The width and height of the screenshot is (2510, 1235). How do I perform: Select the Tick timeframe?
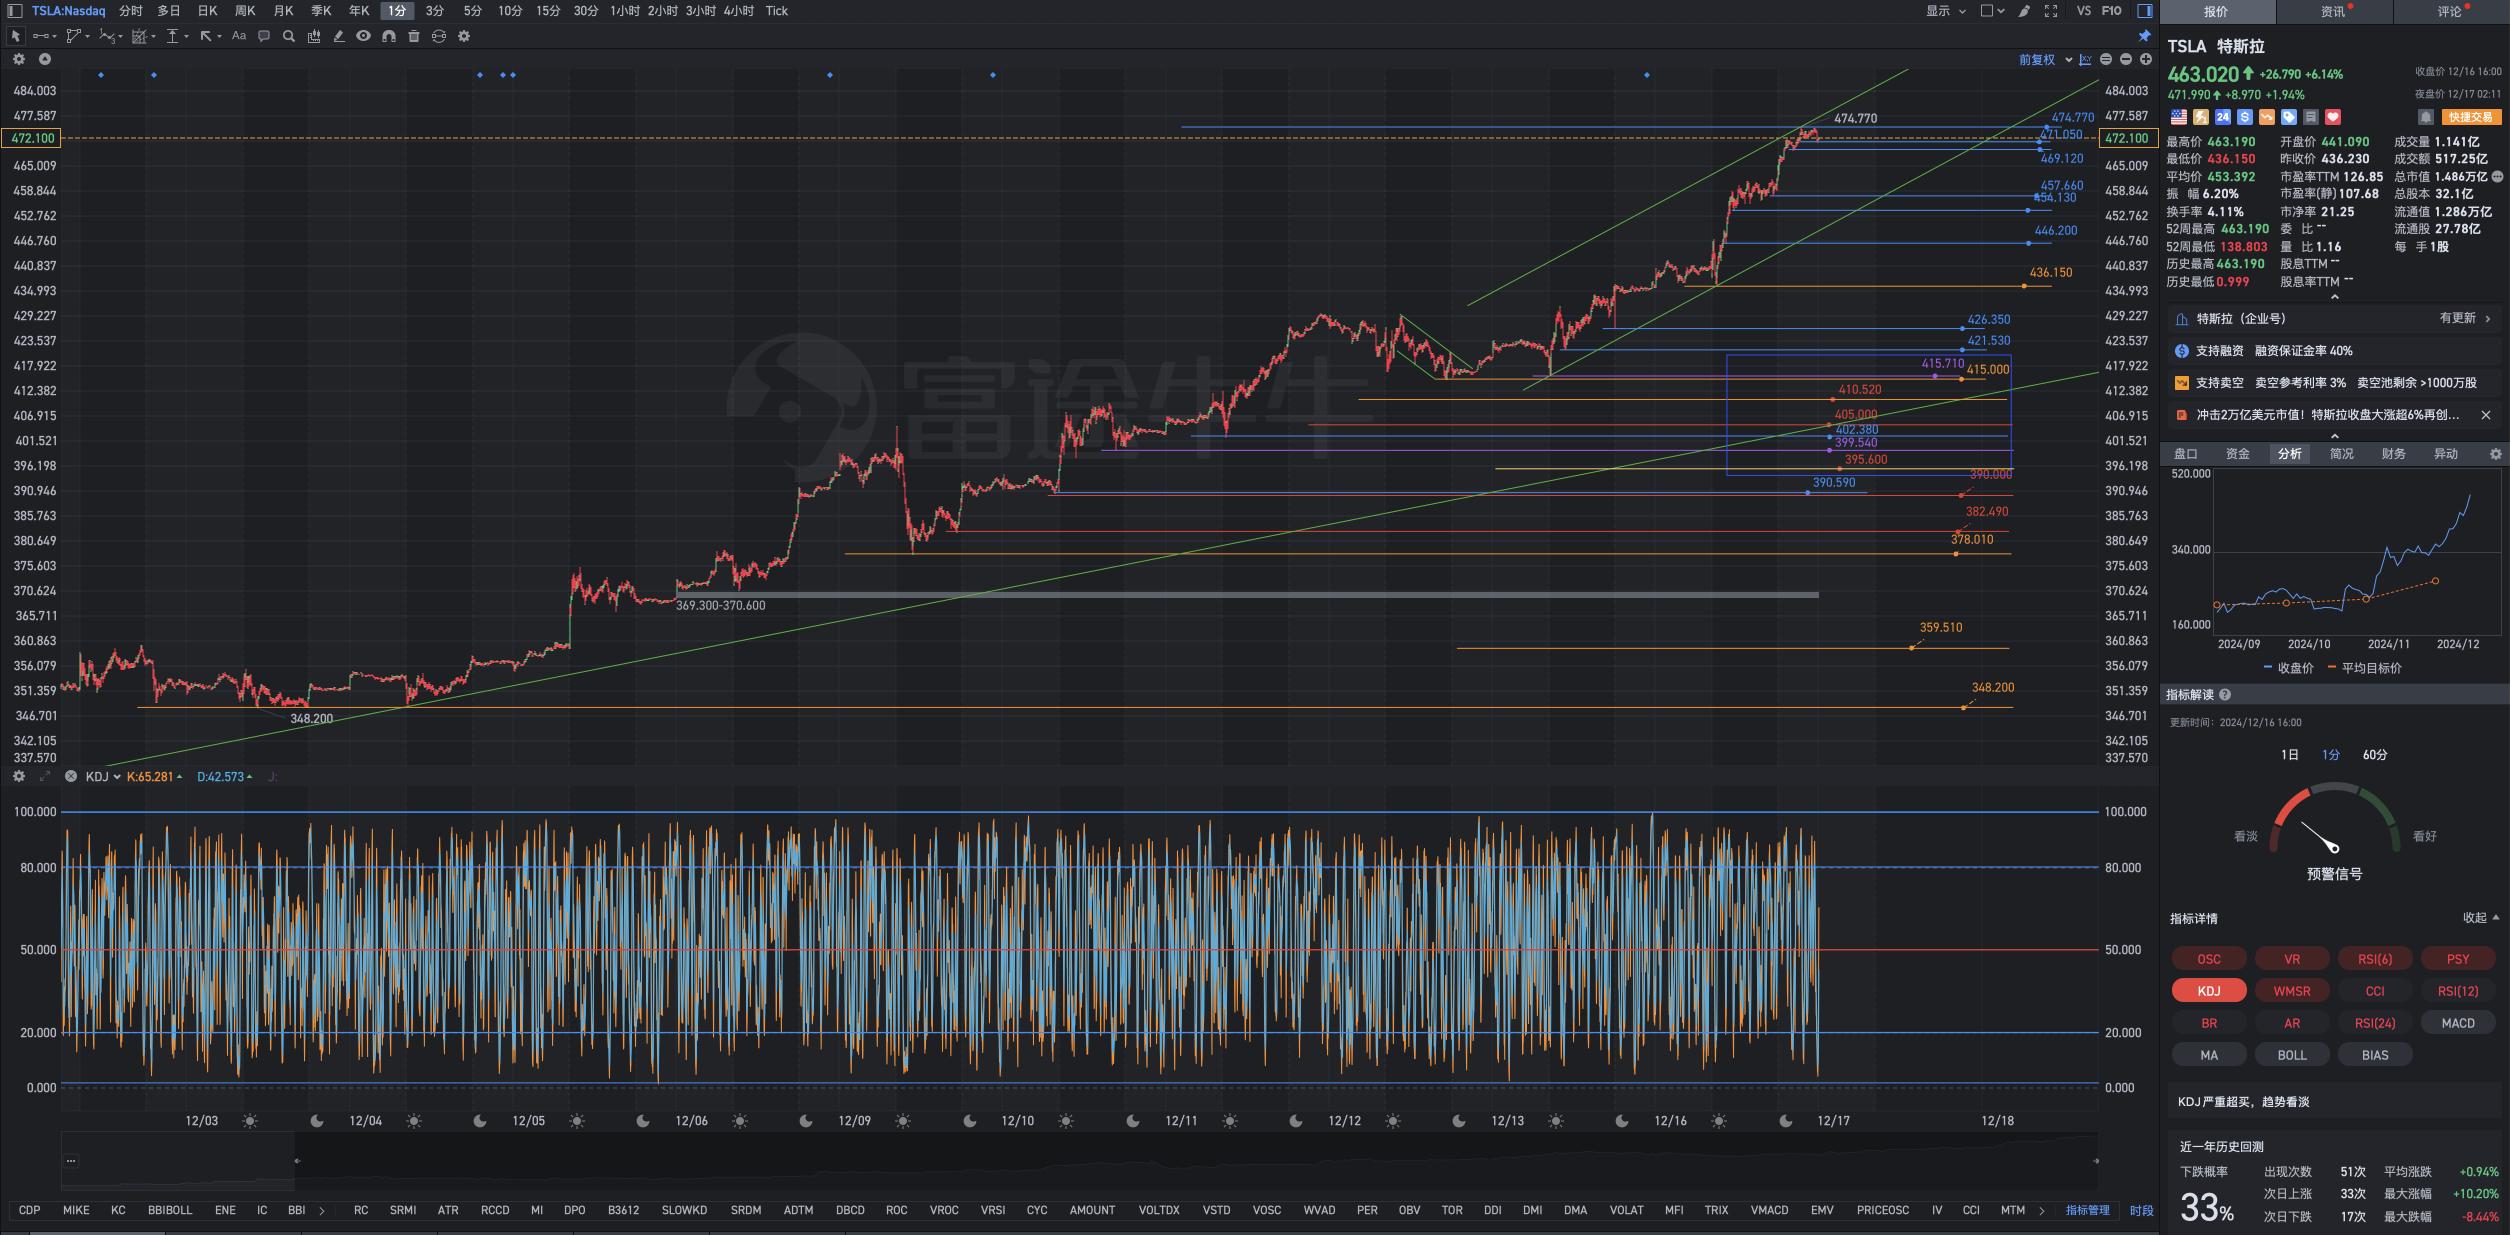777,11
